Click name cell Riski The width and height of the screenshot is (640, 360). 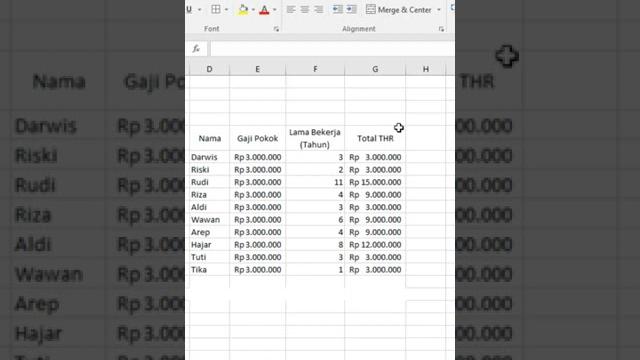click(x=209, y=170)
